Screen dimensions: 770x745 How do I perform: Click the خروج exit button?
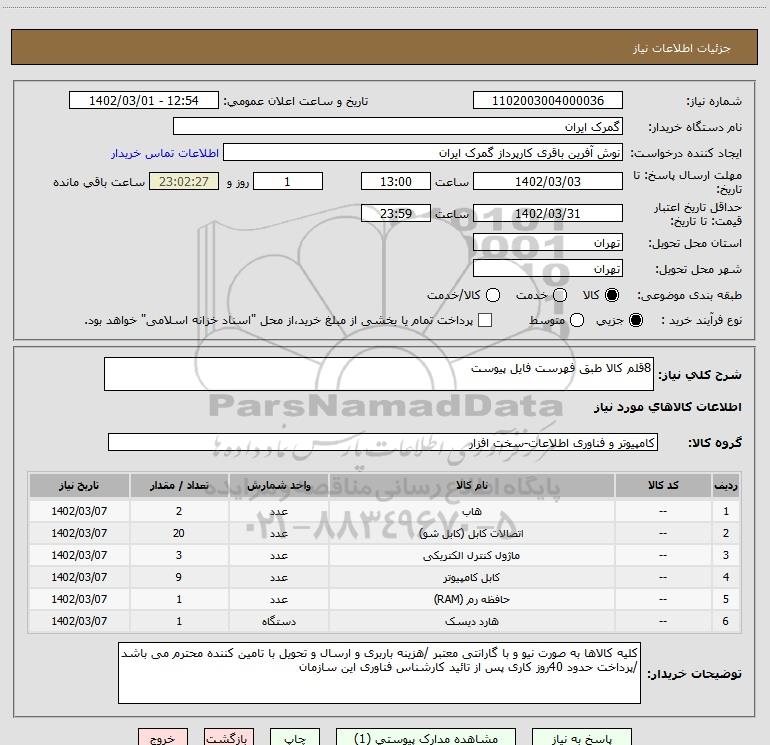pyautogui.click(x=163, y=738)
